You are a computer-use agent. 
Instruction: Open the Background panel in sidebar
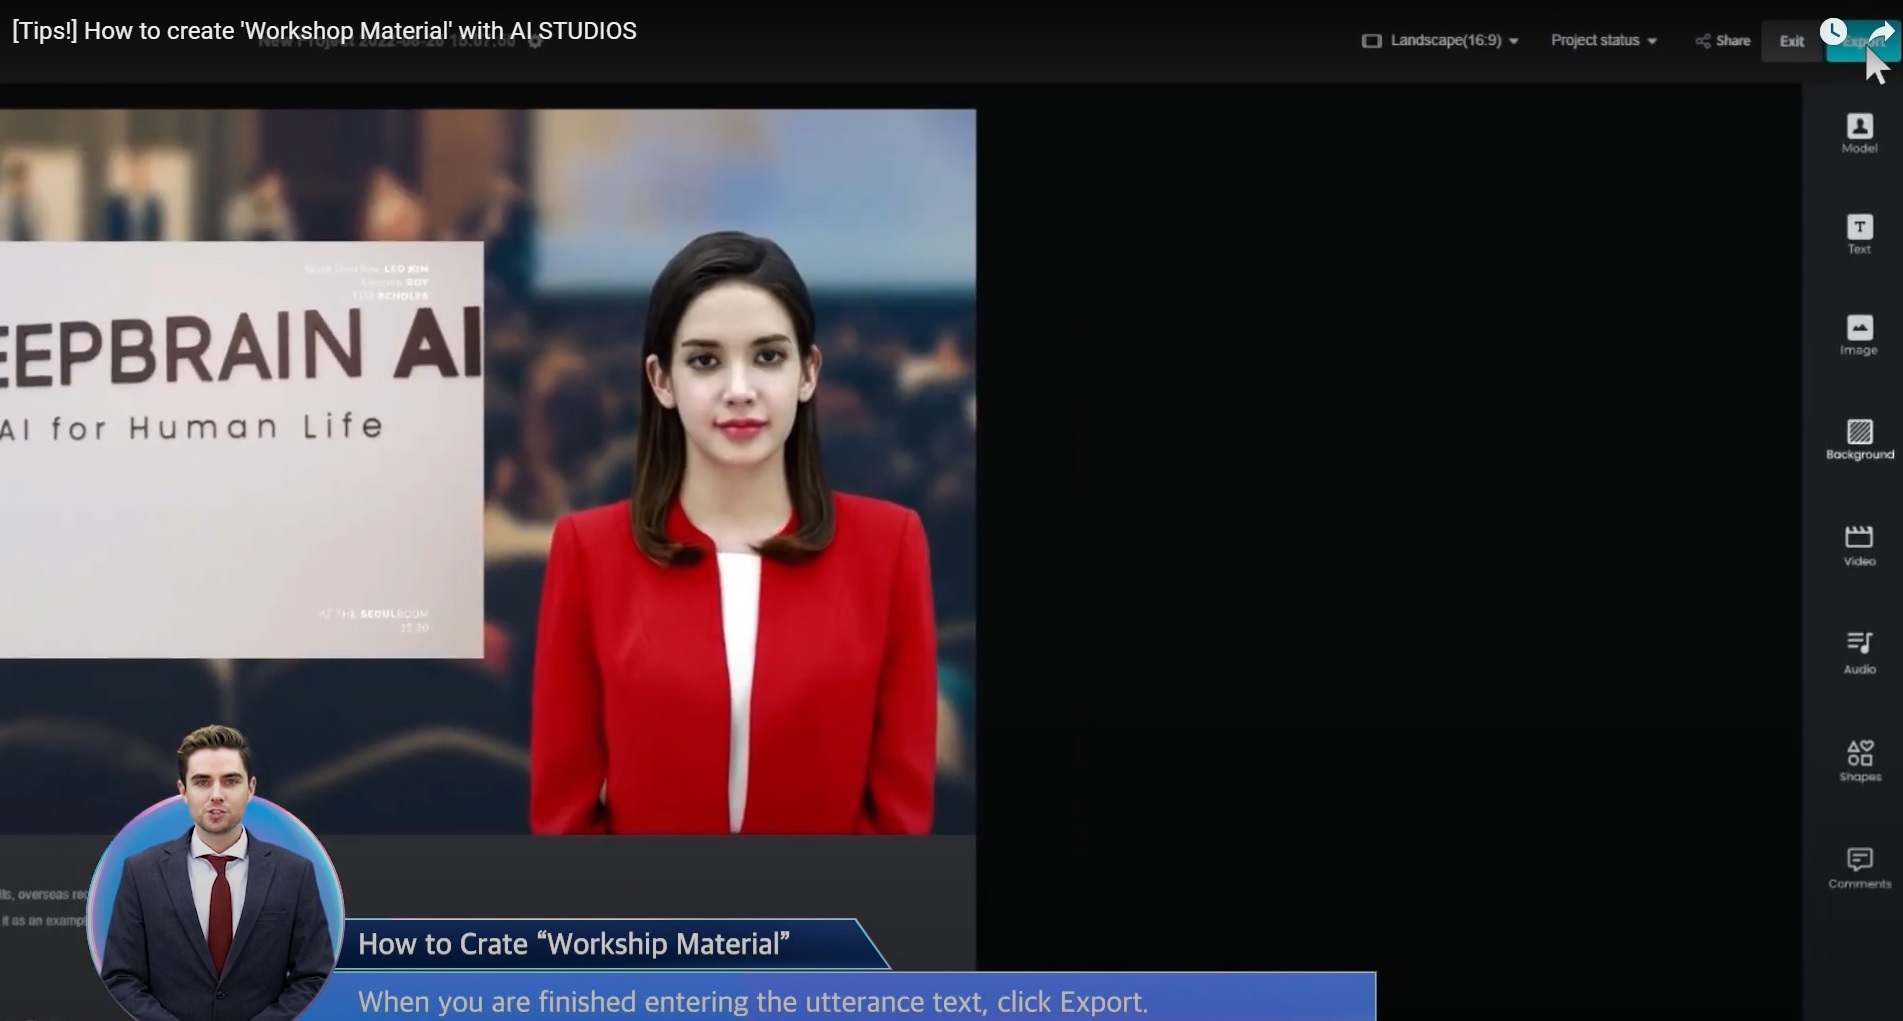click(1859, 440)
